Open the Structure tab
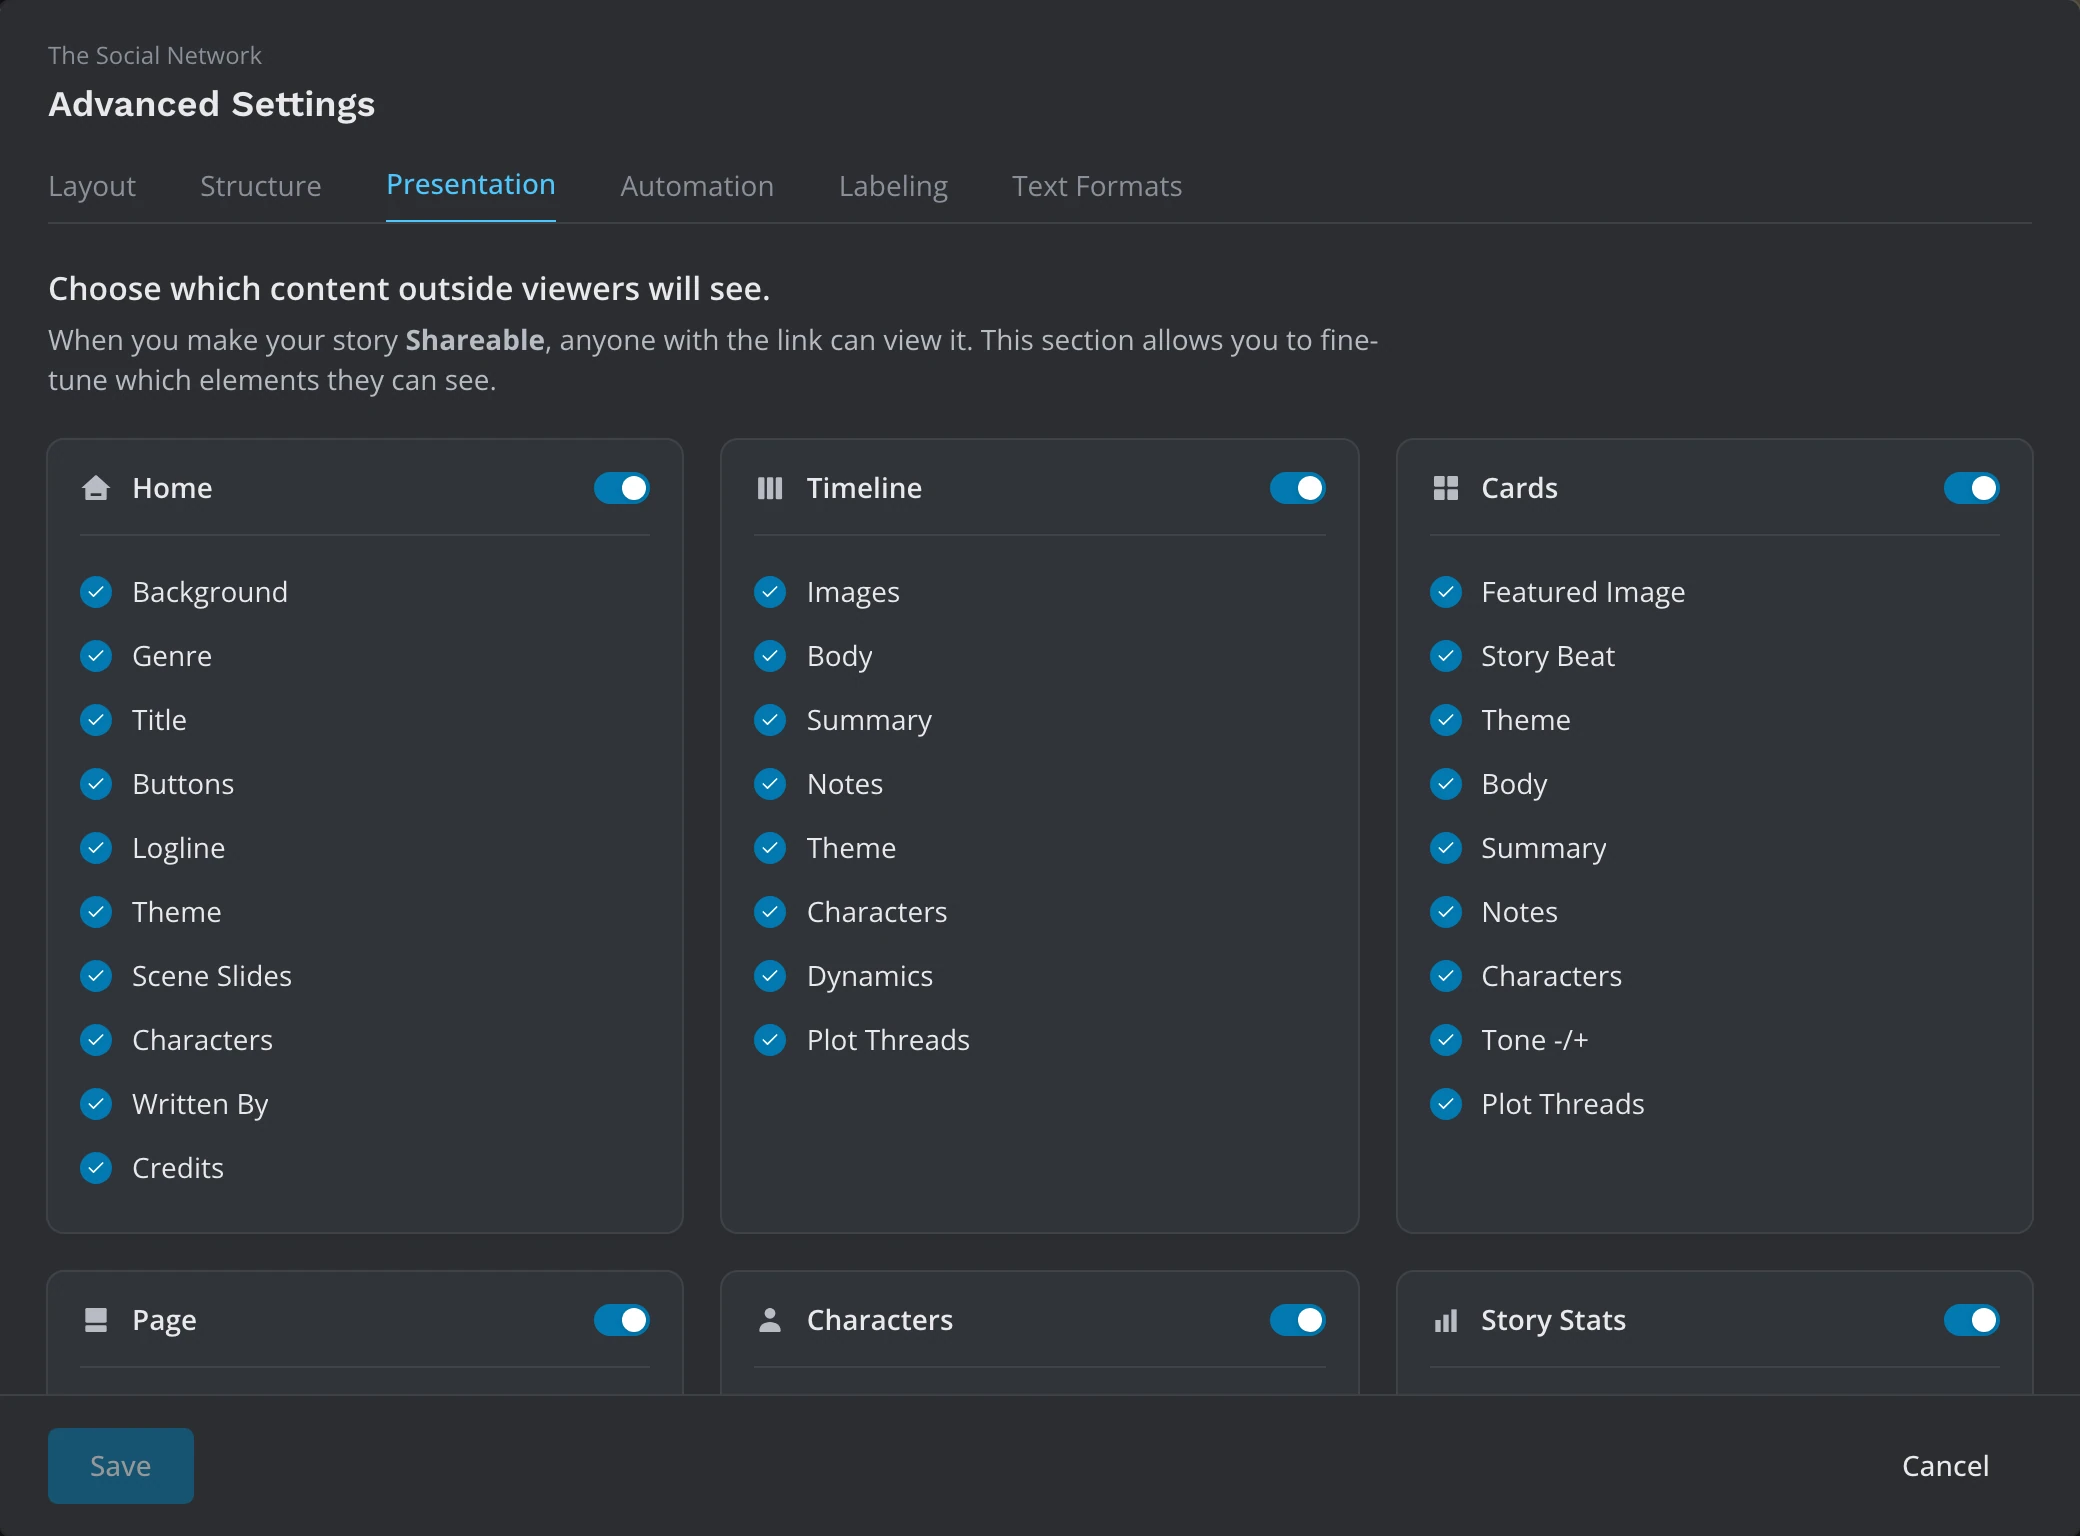The height and width of the screenshot is (1536, 2080). (261, 186)
